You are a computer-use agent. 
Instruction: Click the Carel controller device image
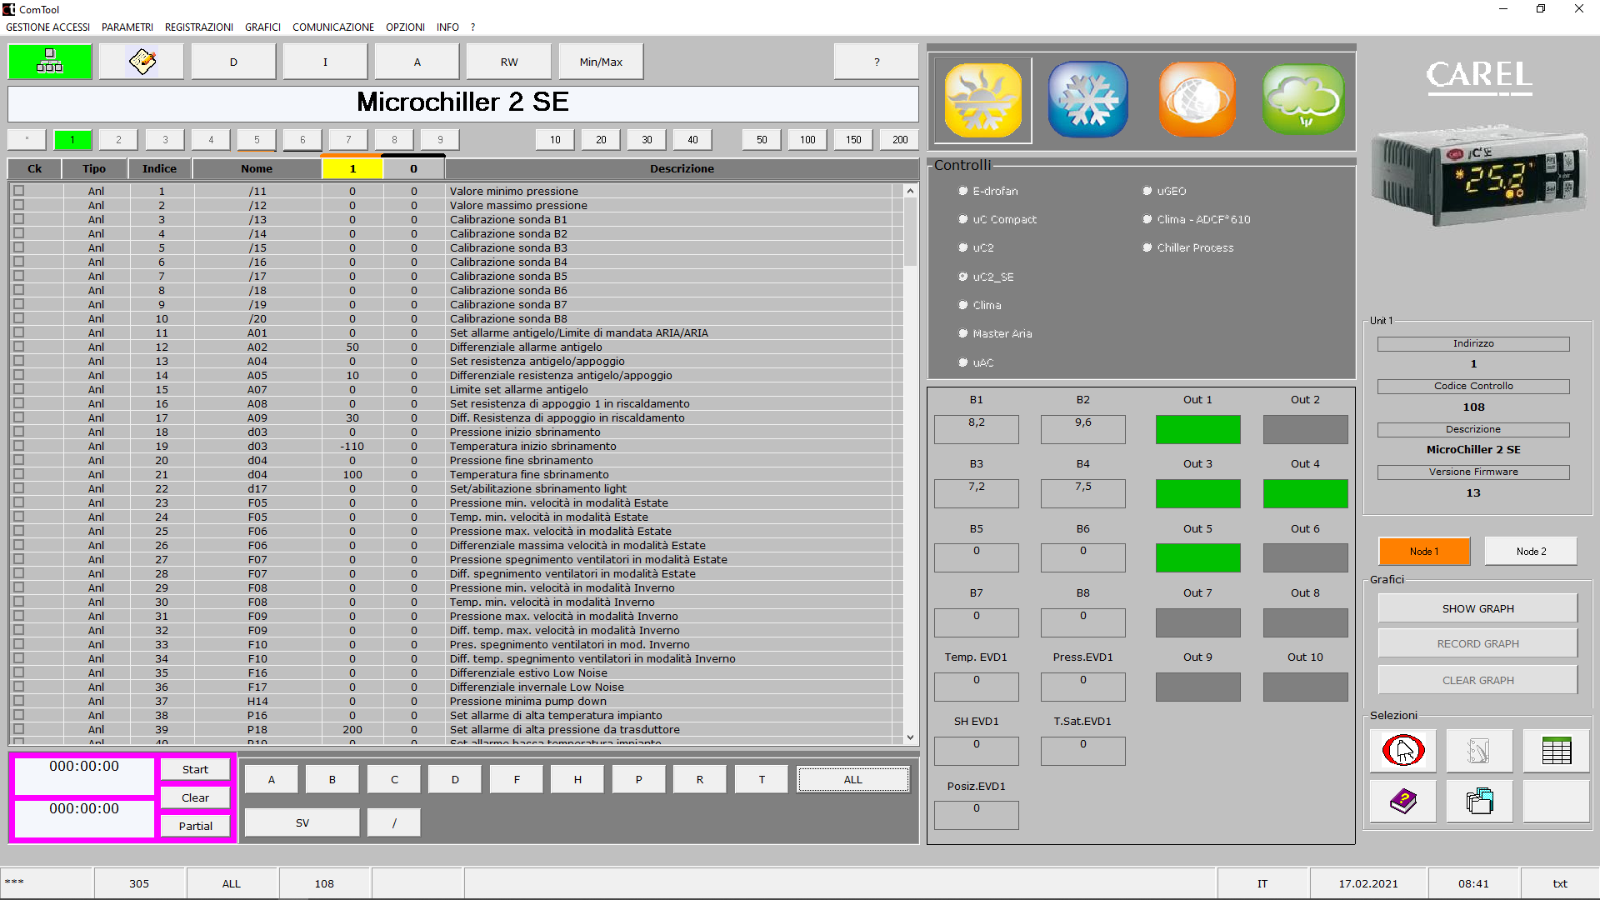tap(1478, 176)
